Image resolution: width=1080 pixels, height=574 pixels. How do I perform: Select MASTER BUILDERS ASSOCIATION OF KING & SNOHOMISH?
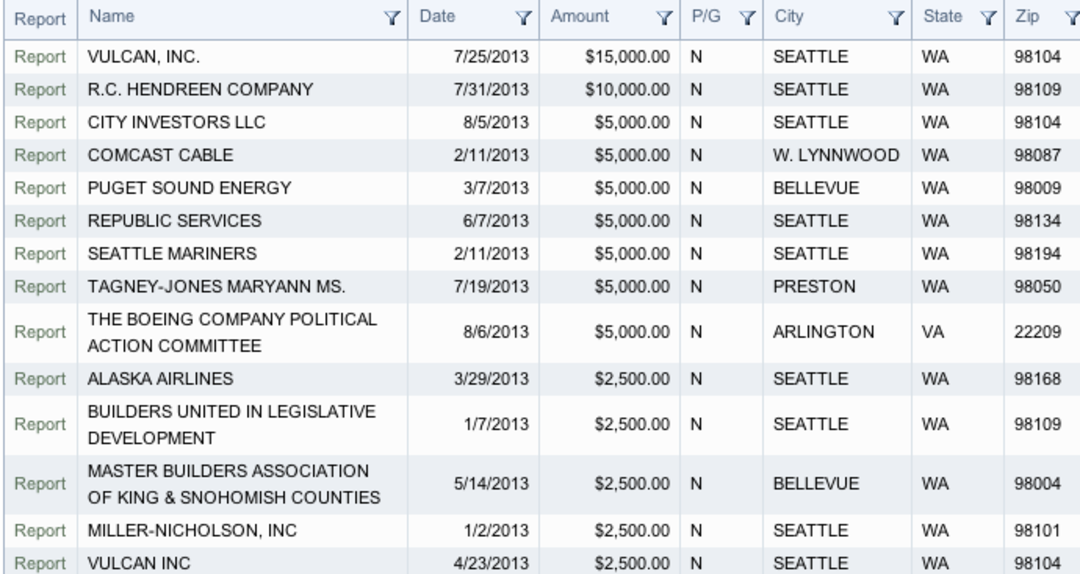coord(234,484)
